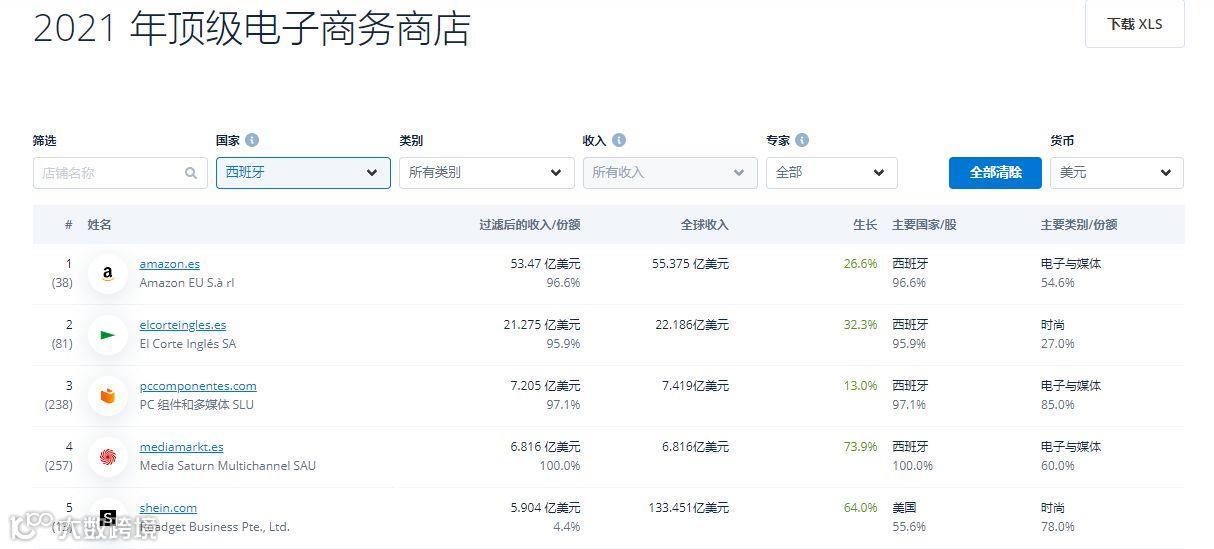Focus the 店铺名称 search input
The width and height of the screenshot is (1214, 549).
pos(120,173)
